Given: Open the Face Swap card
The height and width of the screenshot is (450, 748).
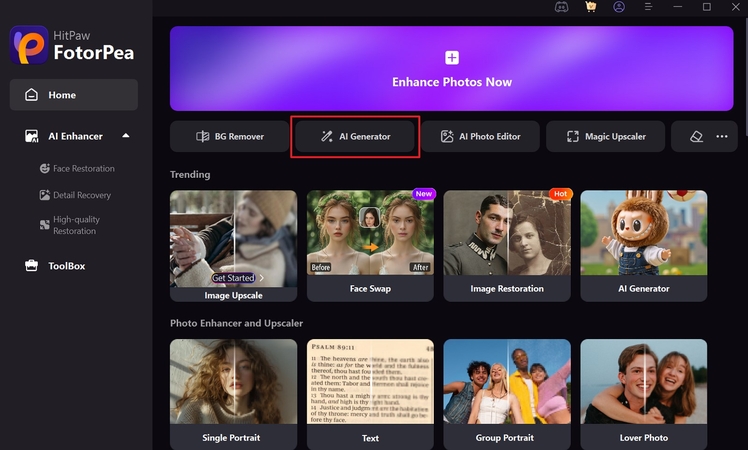Looking at the screenshot, I should (370, 246).
